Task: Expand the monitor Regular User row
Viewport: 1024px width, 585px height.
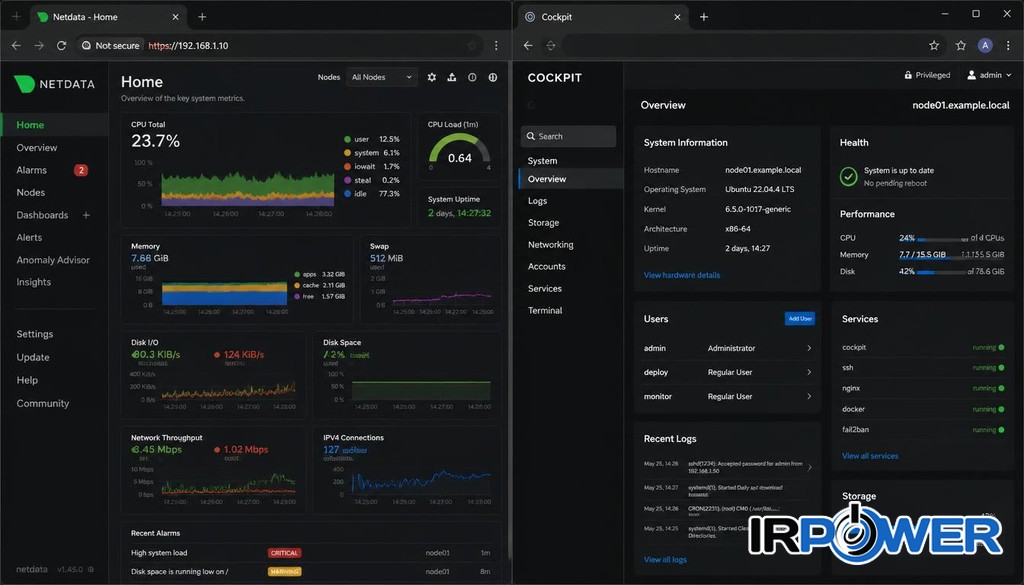Action: coord(727,396)
